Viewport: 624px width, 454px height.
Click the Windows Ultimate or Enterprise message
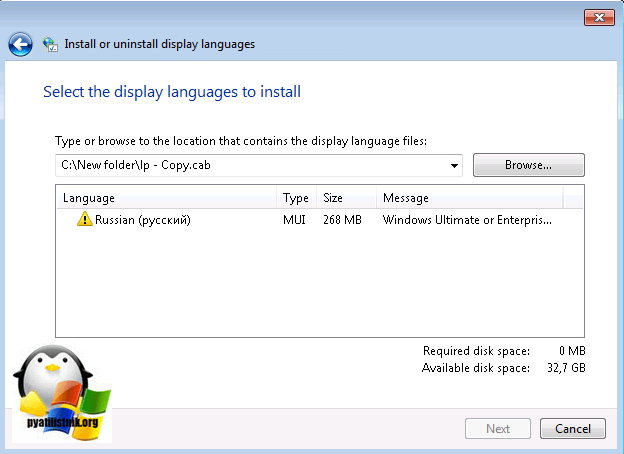467,220
